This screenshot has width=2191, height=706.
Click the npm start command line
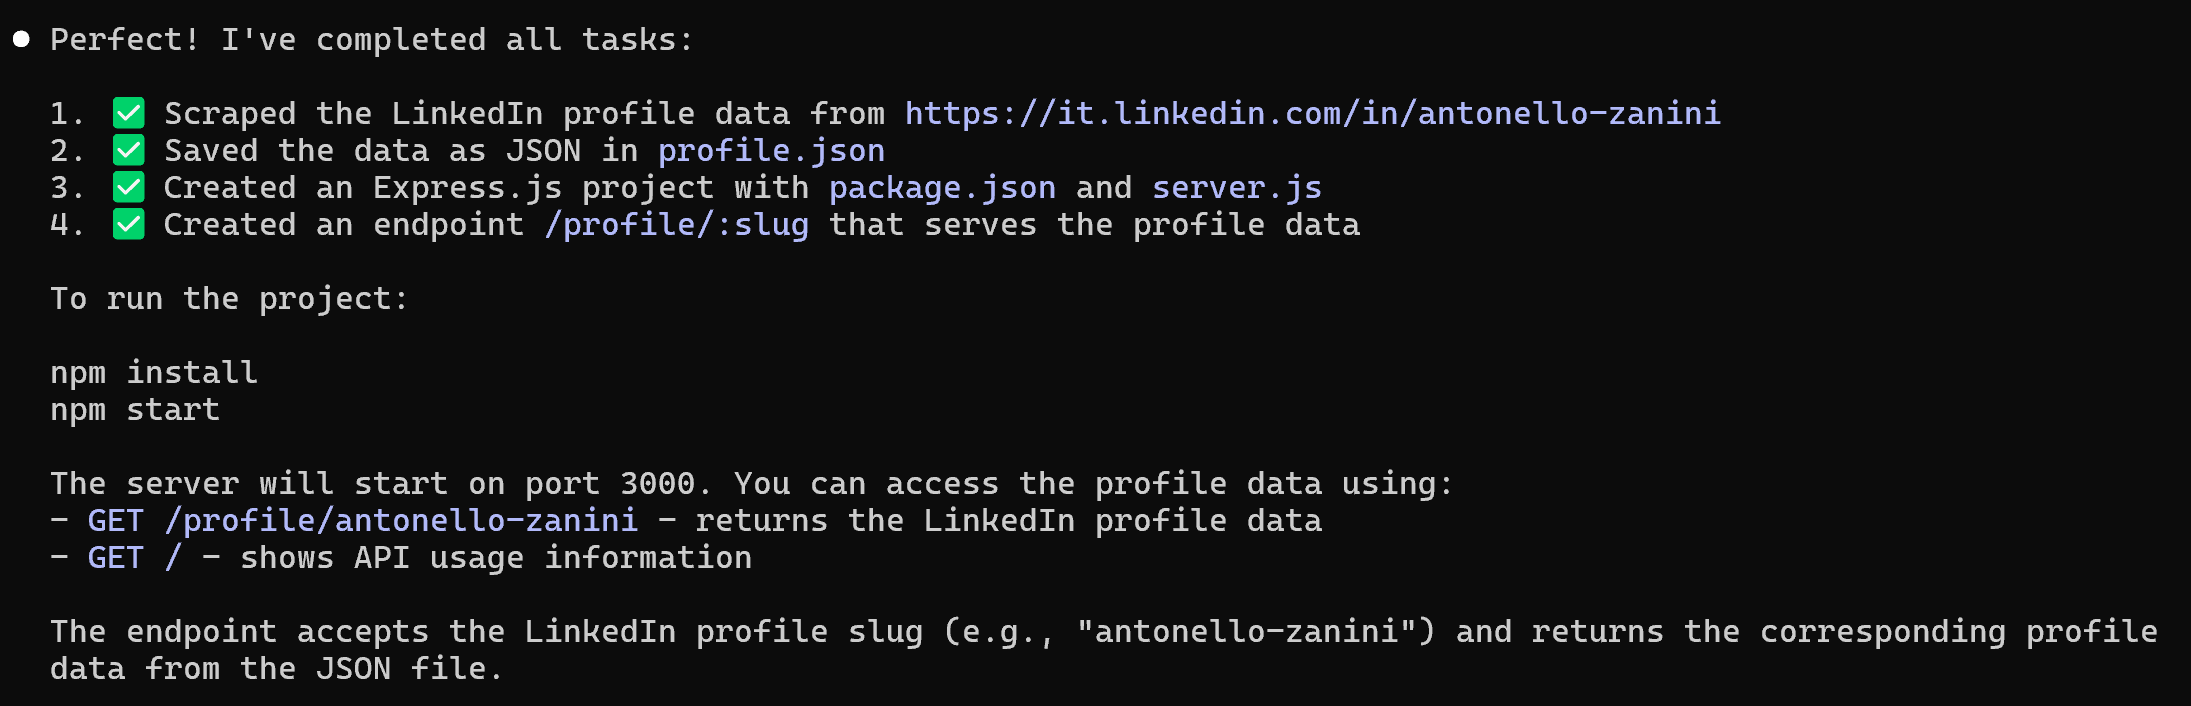coord(135,410)
